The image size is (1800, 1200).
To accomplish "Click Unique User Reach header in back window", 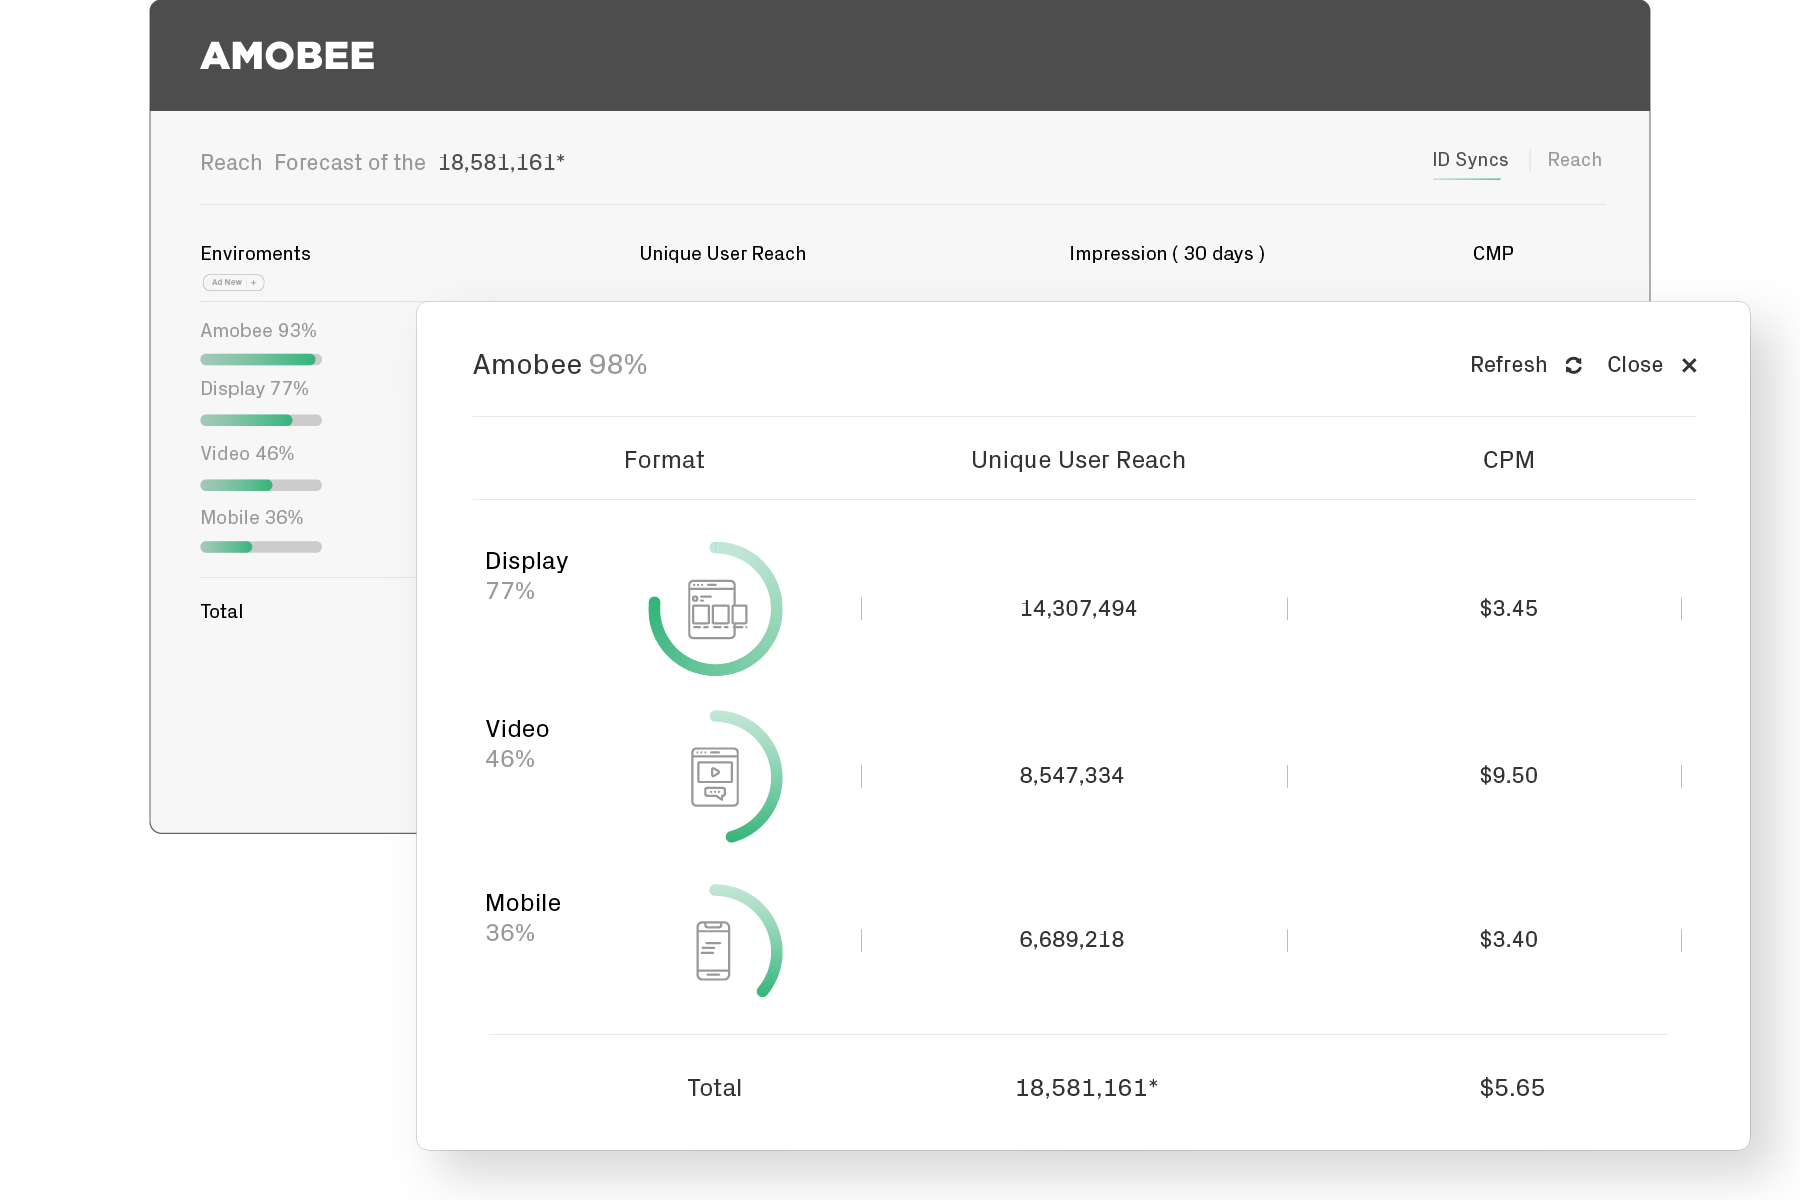I will [x=722, y=254].
